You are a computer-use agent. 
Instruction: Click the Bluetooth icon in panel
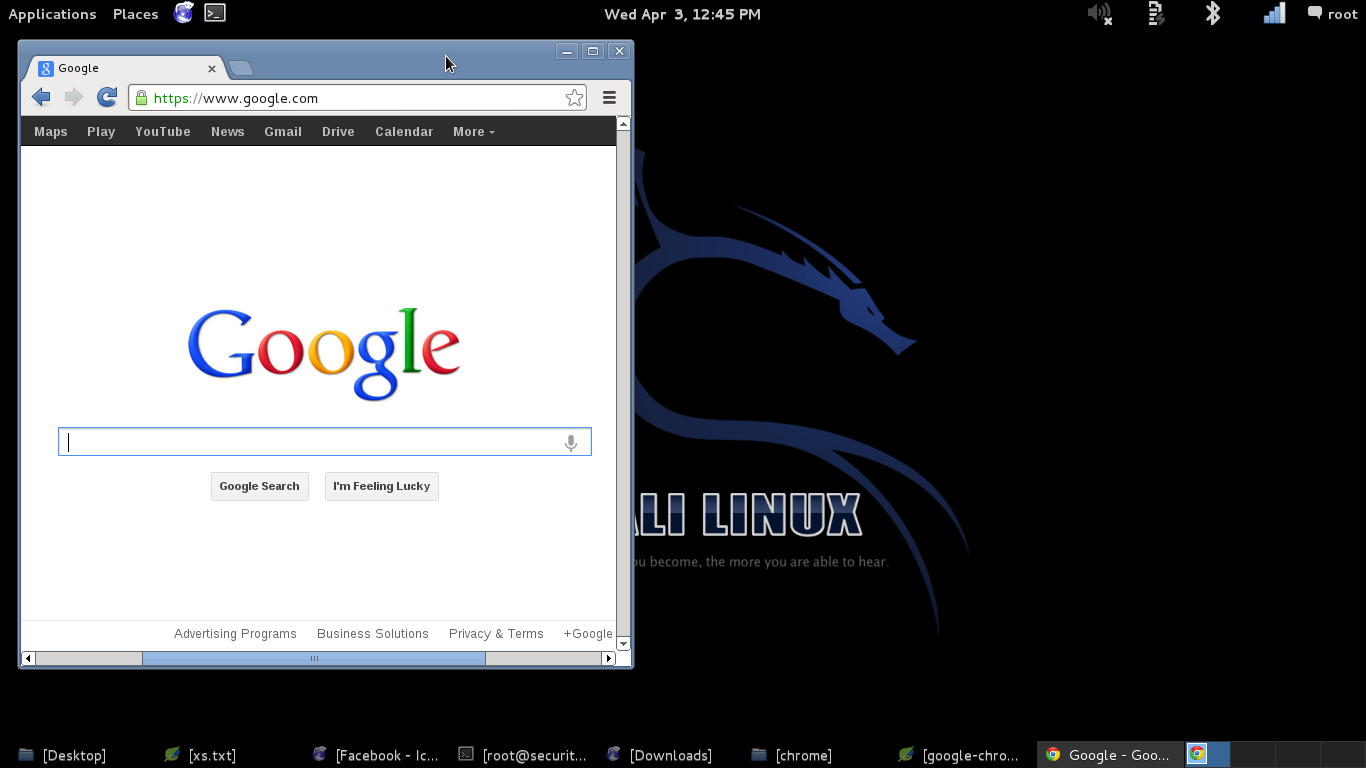[1213, 13]
